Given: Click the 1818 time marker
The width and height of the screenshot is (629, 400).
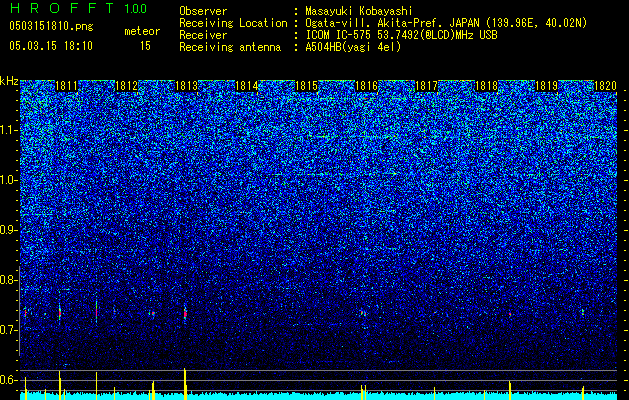Looking at the screenshot, I should 486,86.
